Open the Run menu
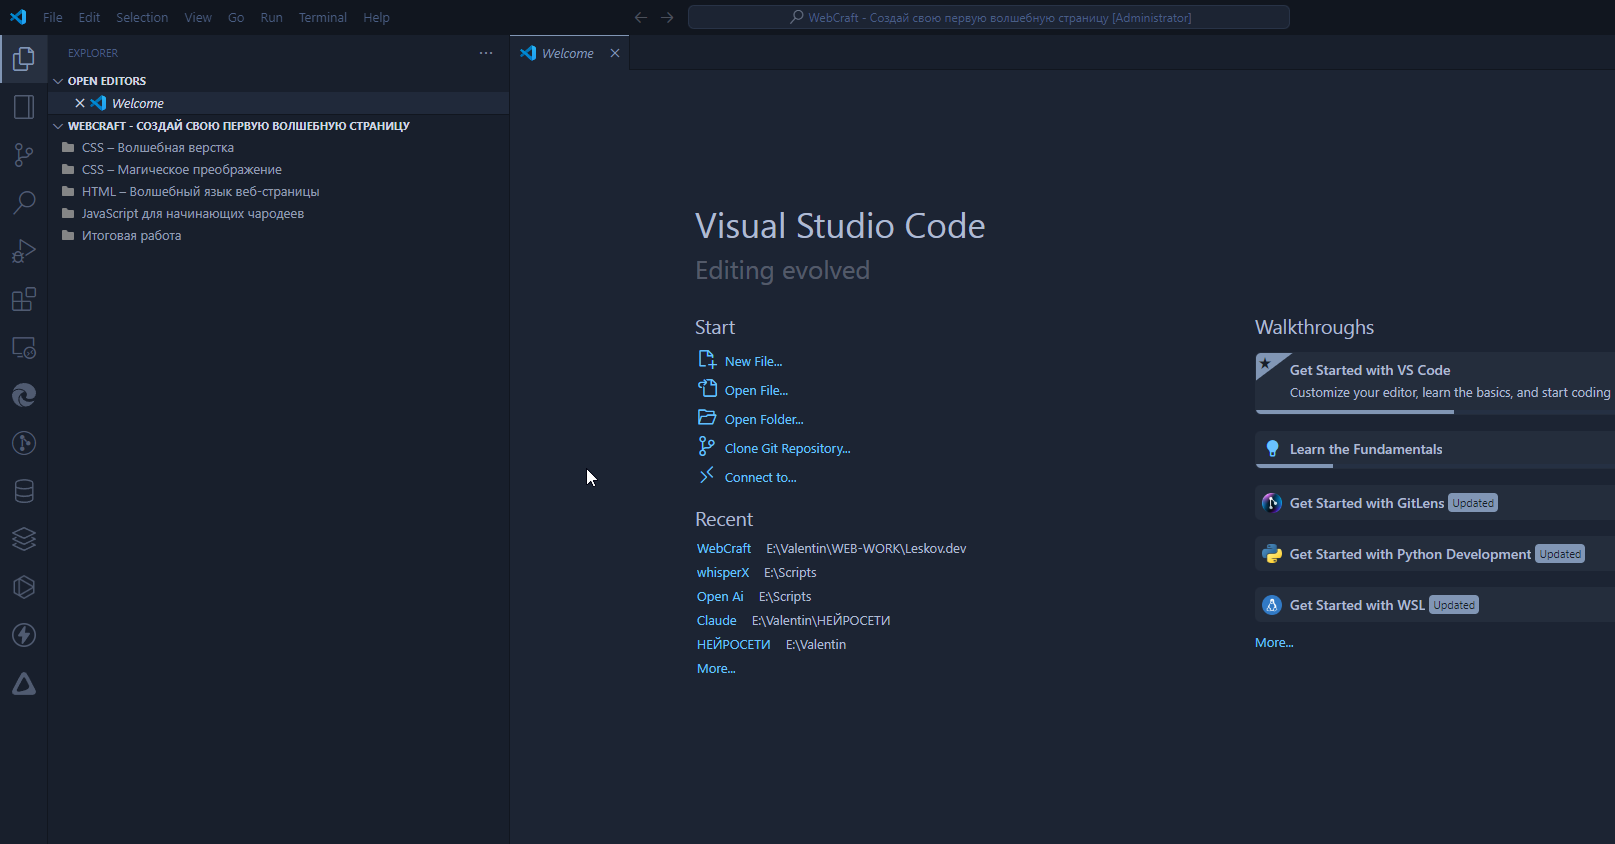Screen dimensions: 1615x844 271,17
